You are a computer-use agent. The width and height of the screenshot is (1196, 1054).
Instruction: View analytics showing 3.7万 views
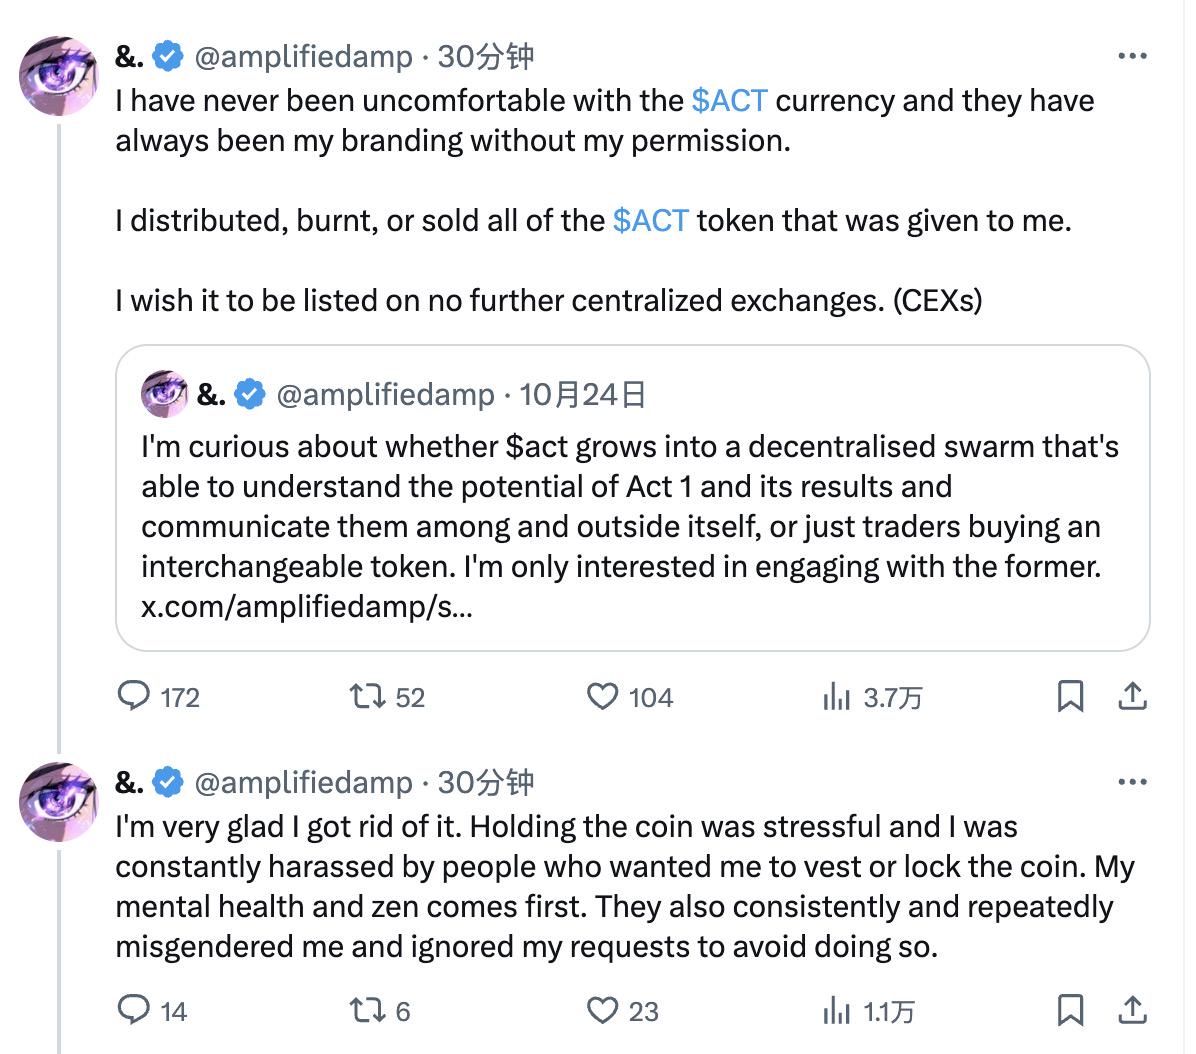point(837,697)
